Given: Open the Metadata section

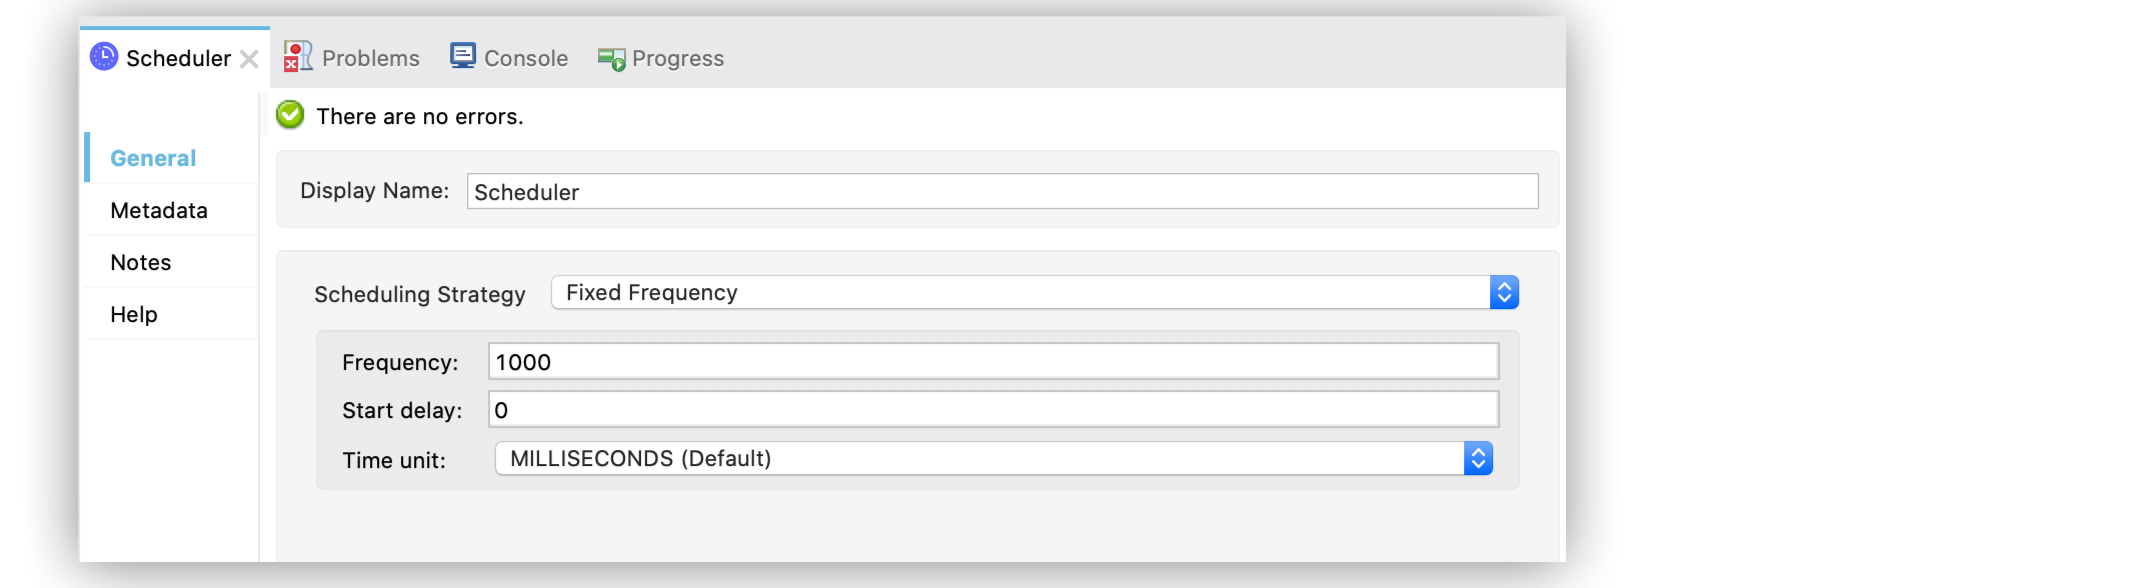Looking at the screenshot, I should [159, 210].
